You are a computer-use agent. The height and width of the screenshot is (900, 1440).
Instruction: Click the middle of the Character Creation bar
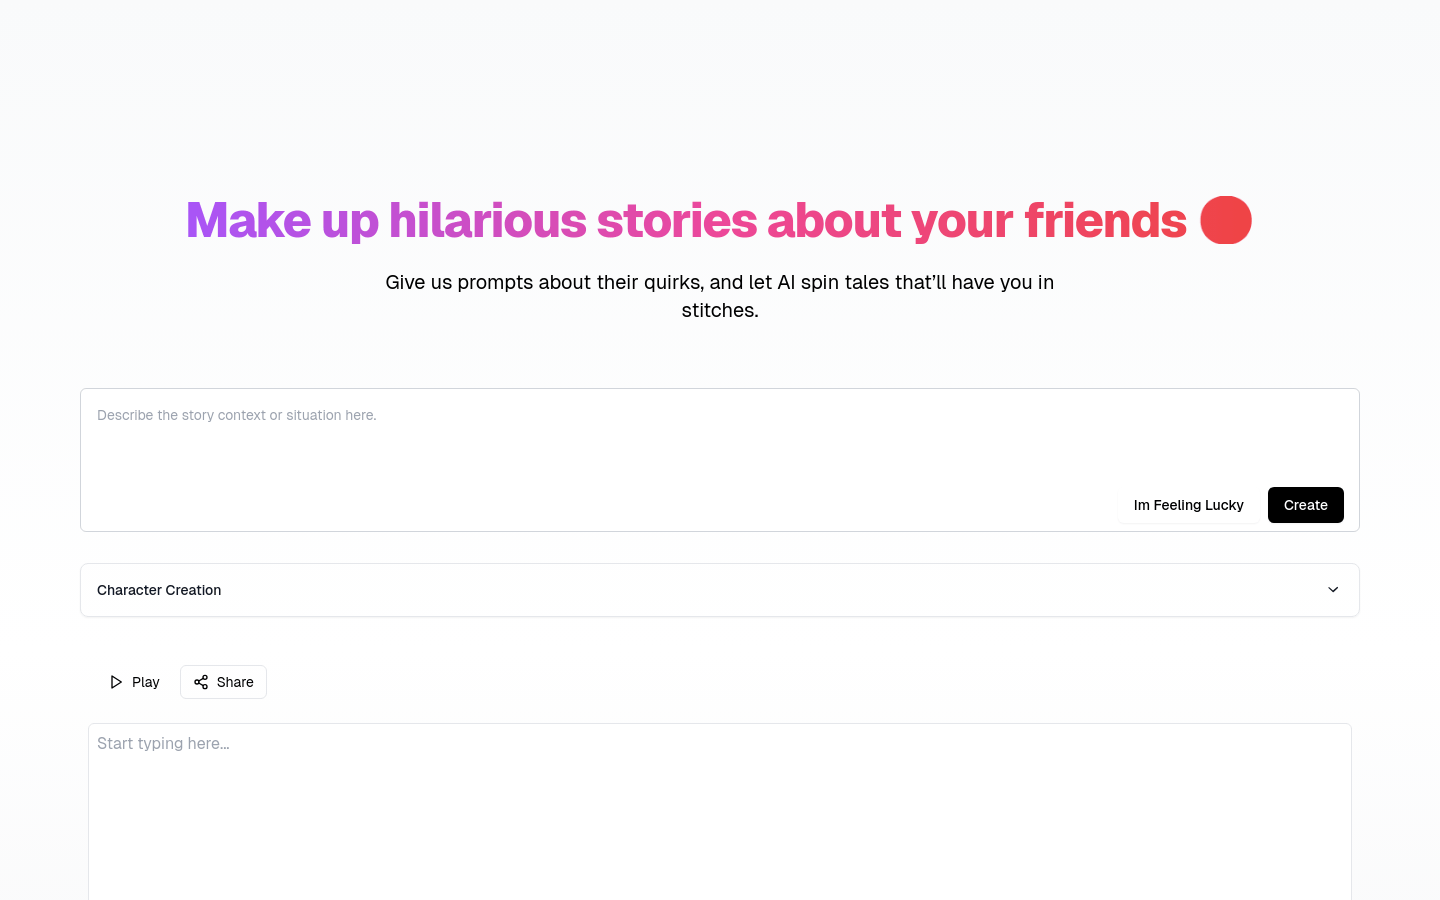tap(720, 590)
